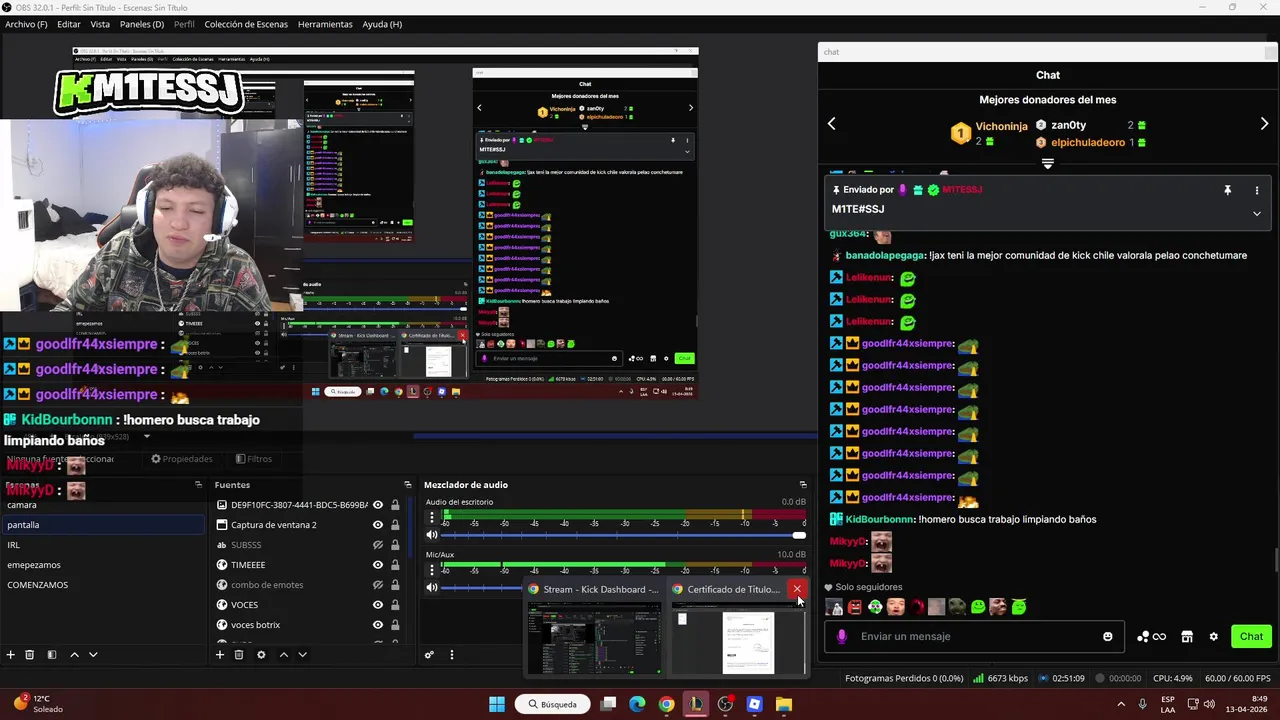1280x720 pixels.
Task: Open the Archivo (F) menu
Action: [x=26, y=24]
